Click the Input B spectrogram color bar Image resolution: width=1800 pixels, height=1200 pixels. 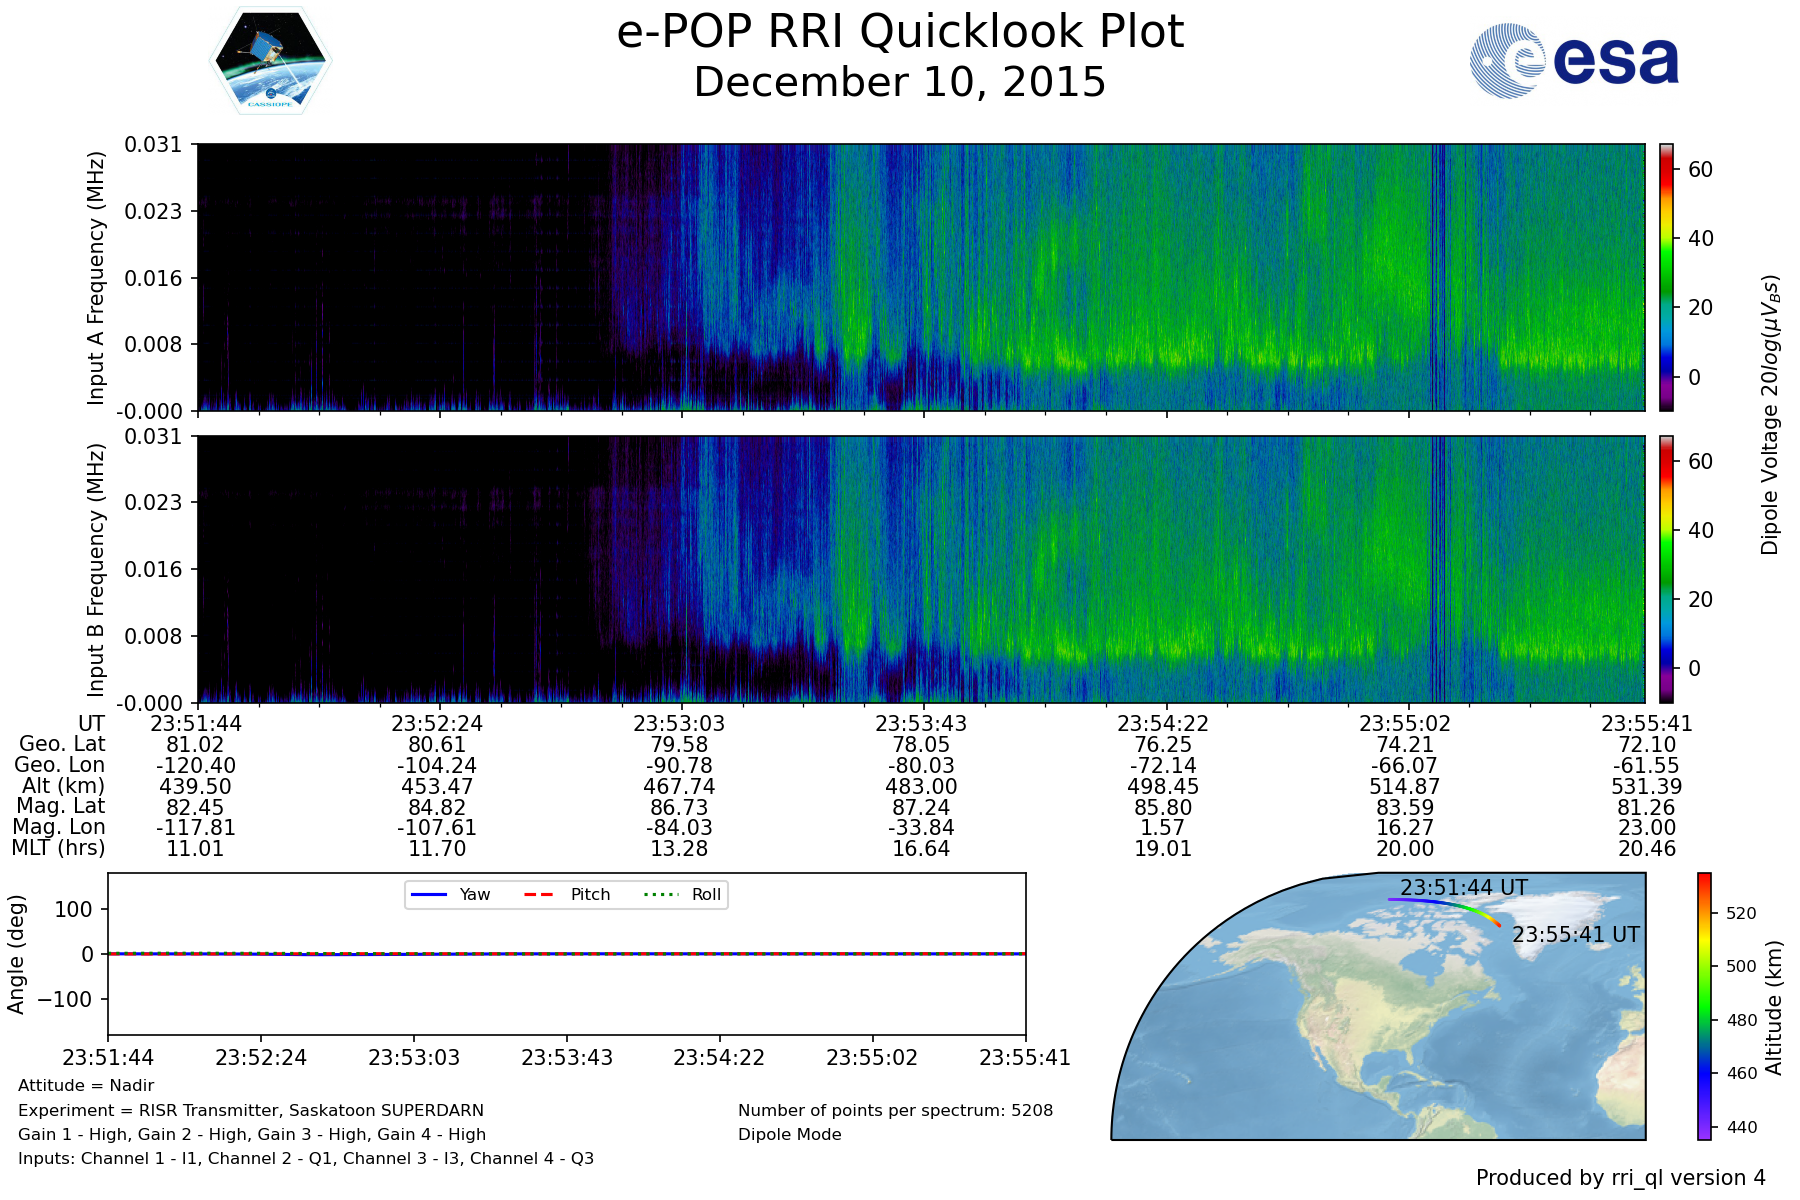(x=1666, y=569)
